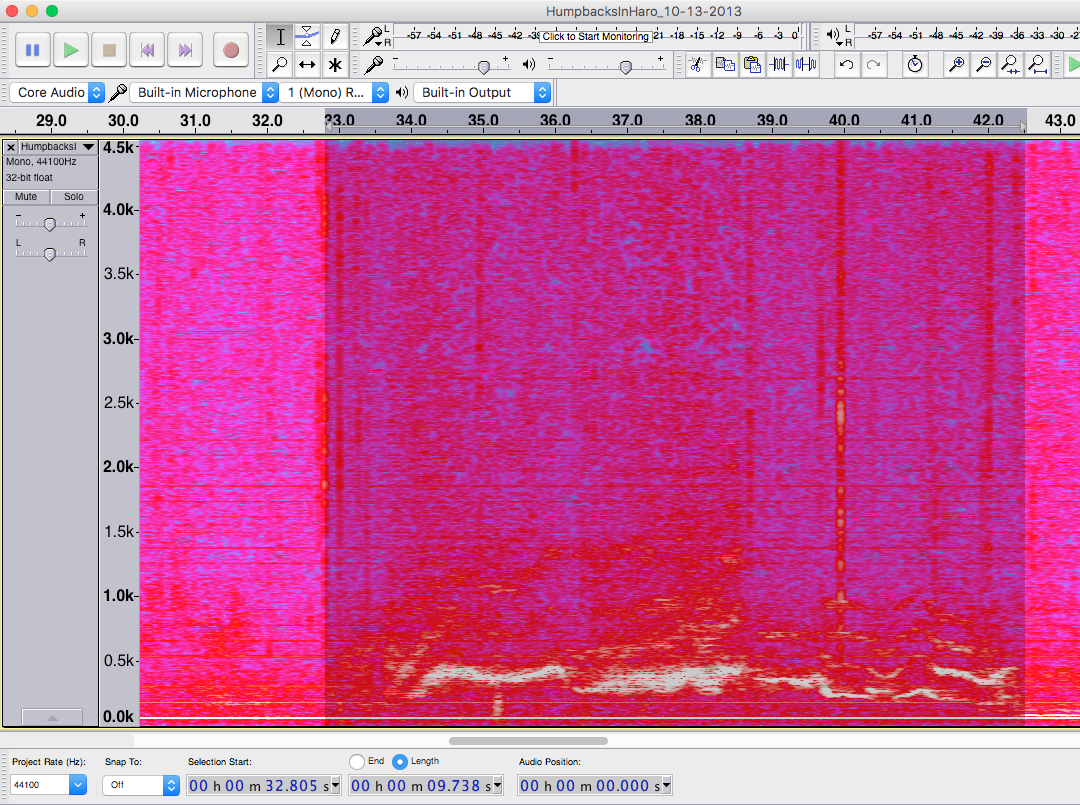The width and height of the screenshot is (1080, 805).
Task: Select the Draw pencil tool
Action: 334,37
